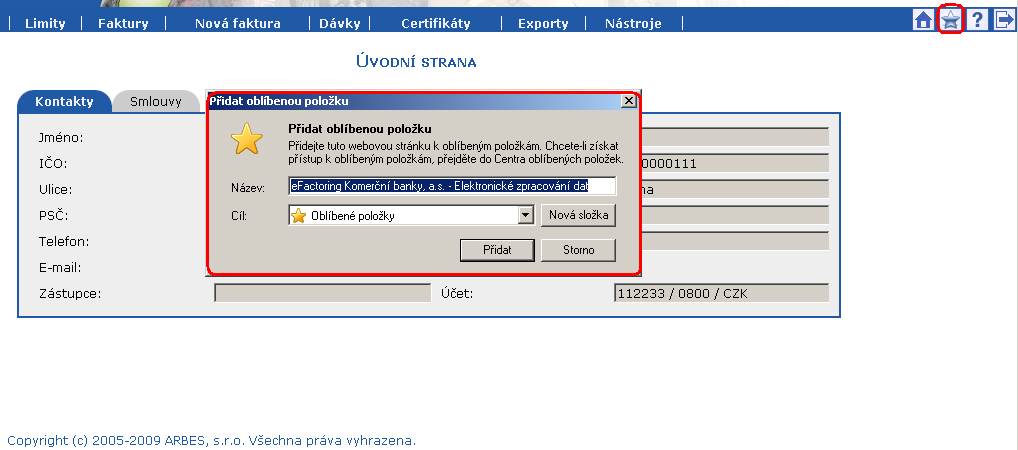Click the Nová složka button
This screenshot has height=450, width=1018.
coord(578,215)
